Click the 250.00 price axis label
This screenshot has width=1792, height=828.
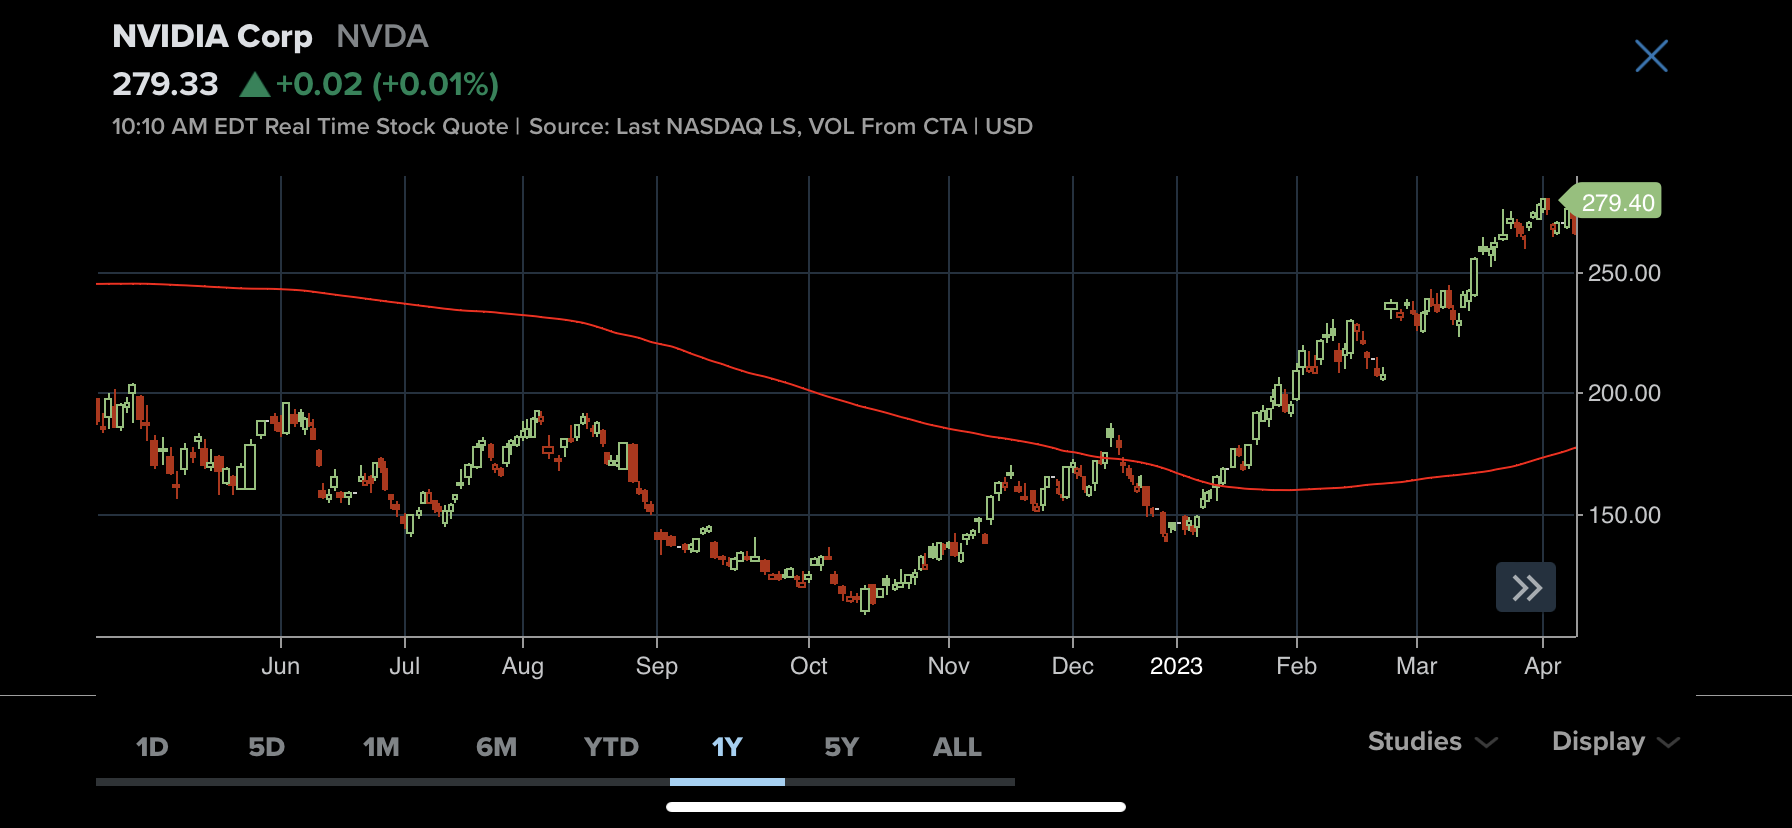1624,273
